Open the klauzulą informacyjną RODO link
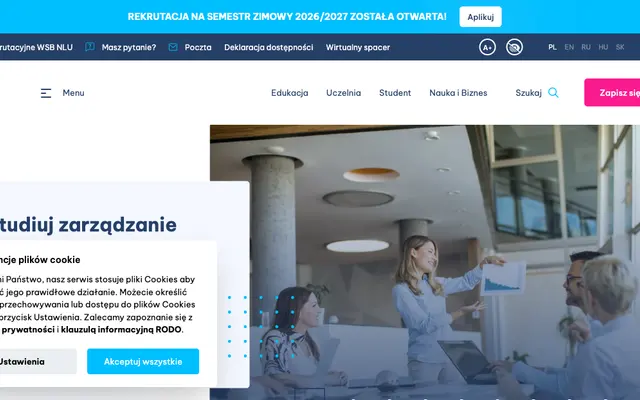Viewport: 640px width, 400px height. (x=121, y=329)
